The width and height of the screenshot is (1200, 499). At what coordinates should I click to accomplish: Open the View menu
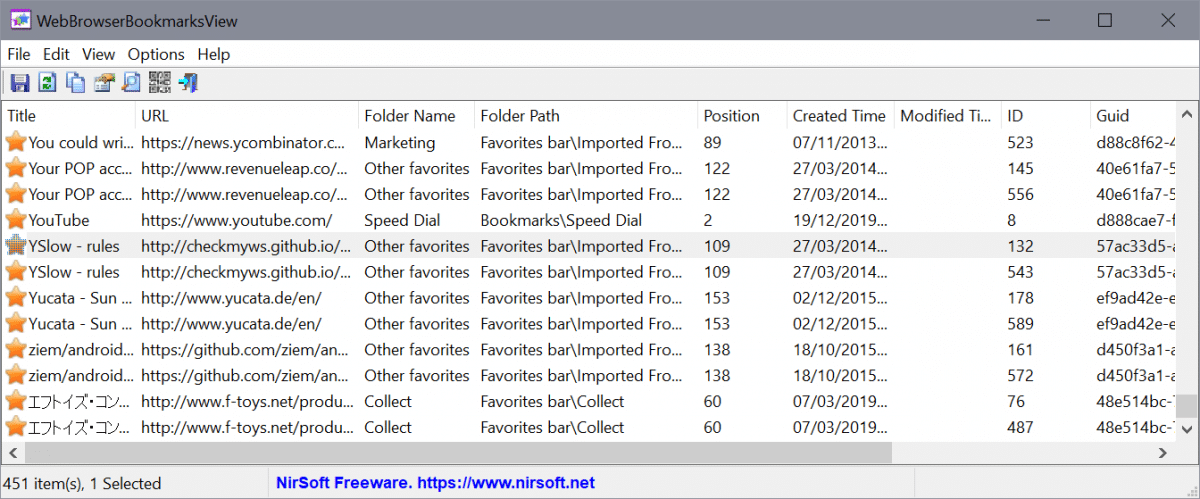[98, 54]
